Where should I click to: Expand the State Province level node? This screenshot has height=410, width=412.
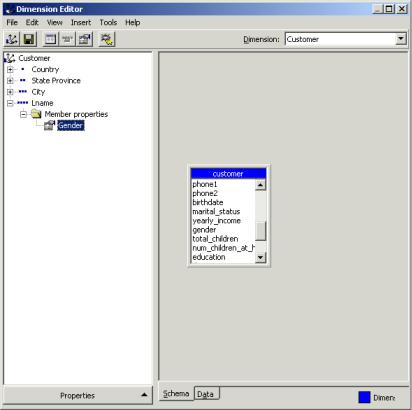[10, 81]
